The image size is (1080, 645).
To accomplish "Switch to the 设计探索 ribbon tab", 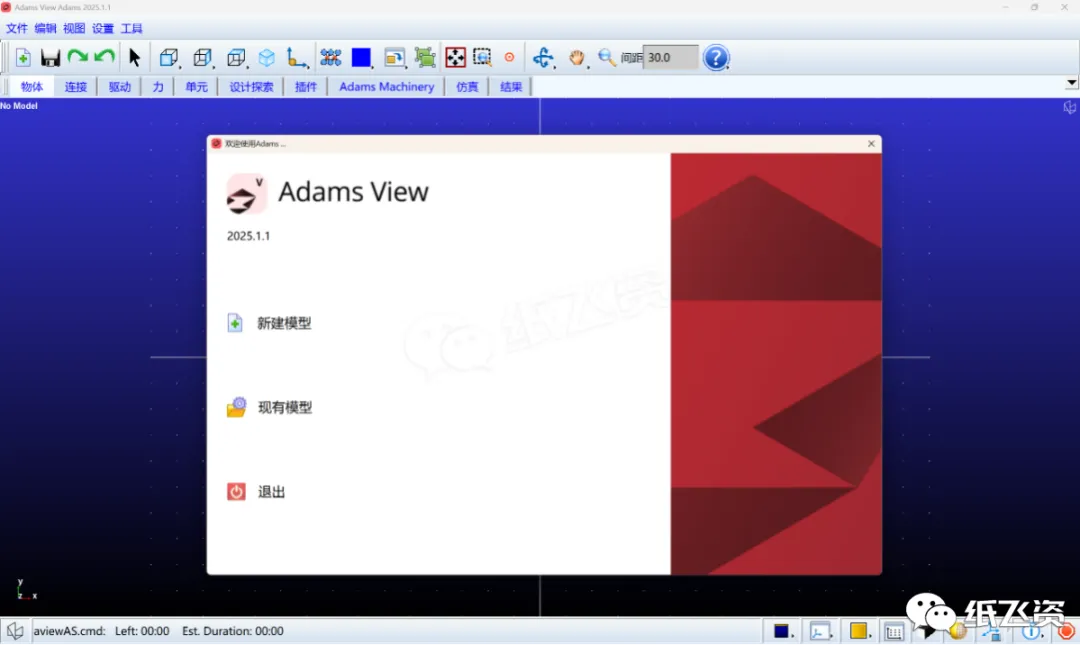I will (x=251, y=87).
